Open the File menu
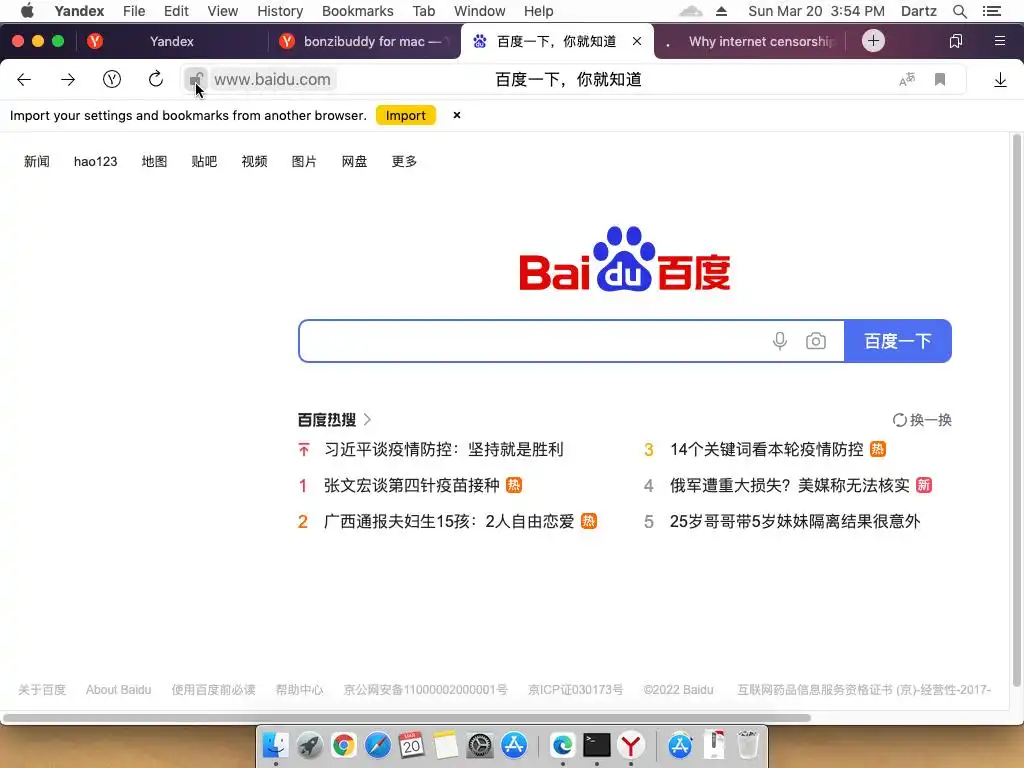 click(134, 11)
